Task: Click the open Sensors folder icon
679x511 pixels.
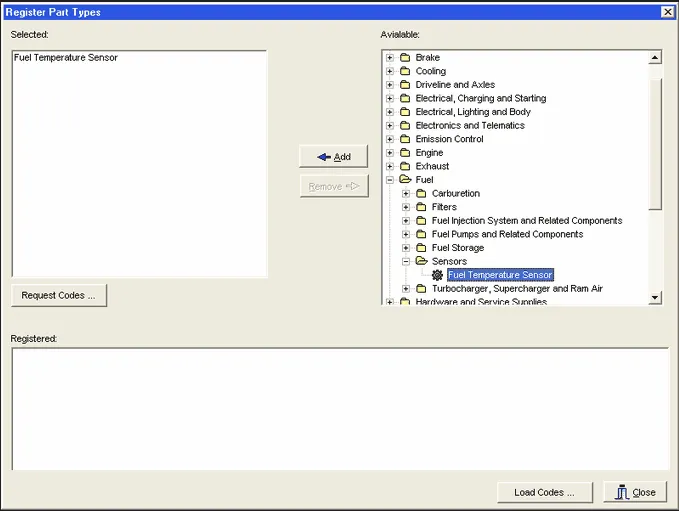Action: [x=421, y=261]
